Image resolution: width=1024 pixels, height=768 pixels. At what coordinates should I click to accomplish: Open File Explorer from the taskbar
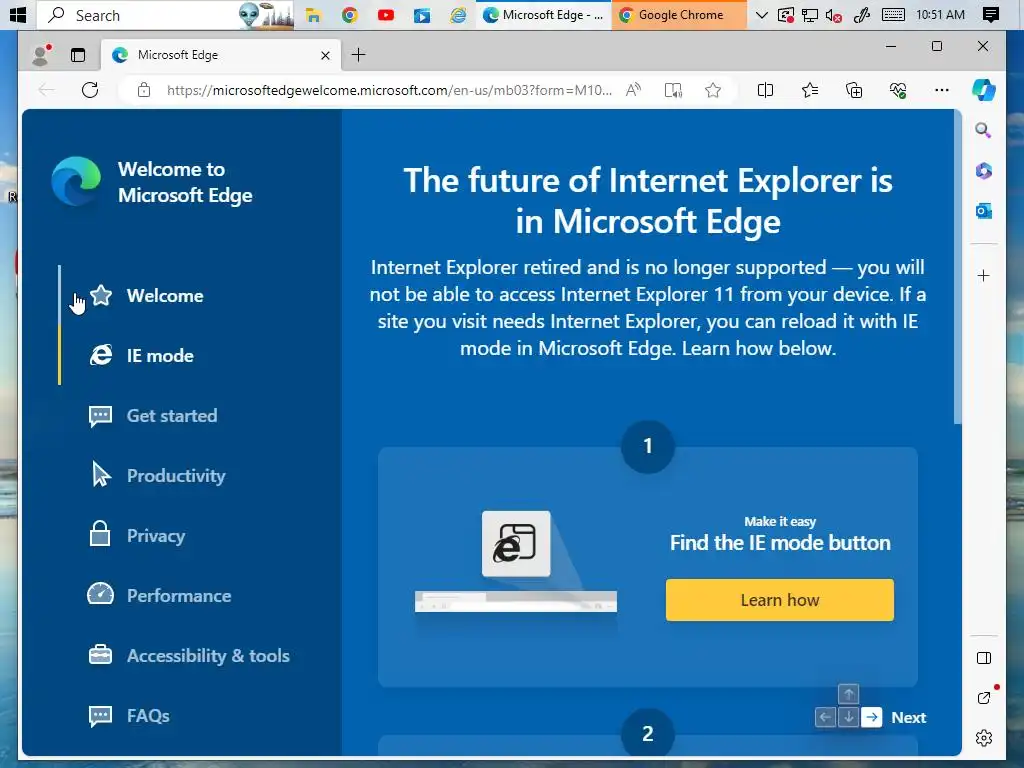pos(313,15)
